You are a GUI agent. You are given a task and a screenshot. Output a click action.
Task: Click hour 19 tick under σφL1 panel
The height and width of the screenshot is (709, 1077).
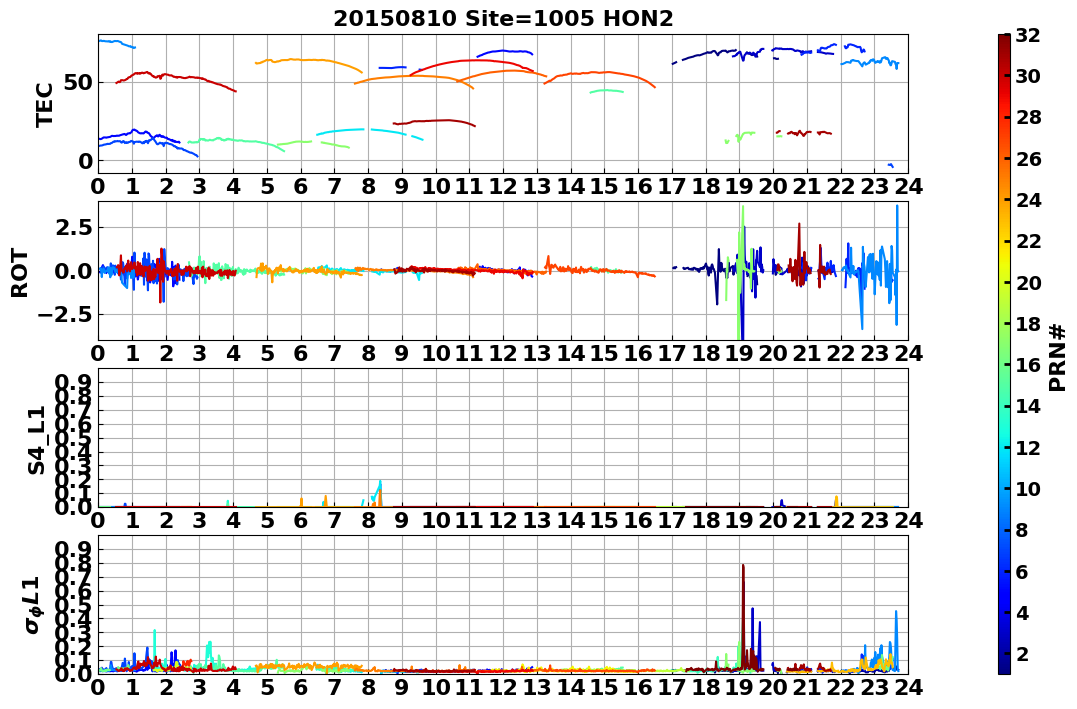(739, 687)
